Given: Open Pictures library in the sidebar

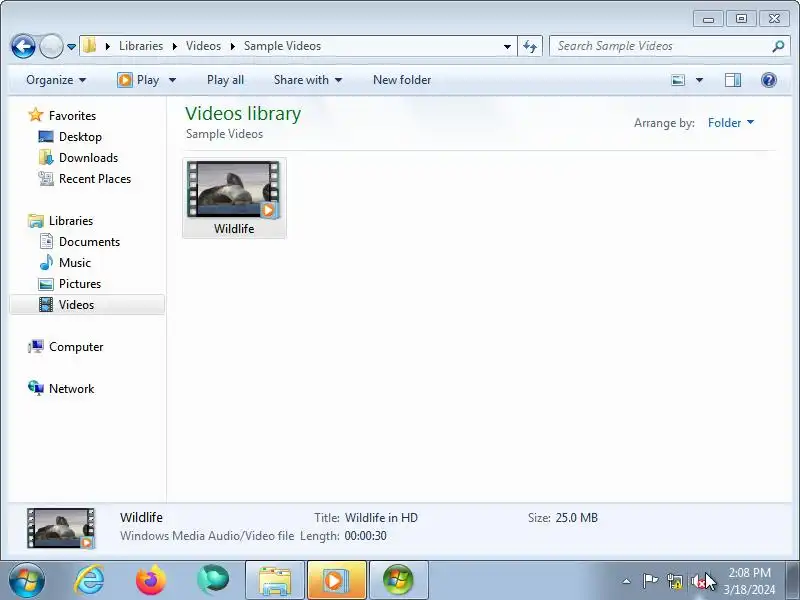Looking at the screenshot, I should [x=80, y=284].
